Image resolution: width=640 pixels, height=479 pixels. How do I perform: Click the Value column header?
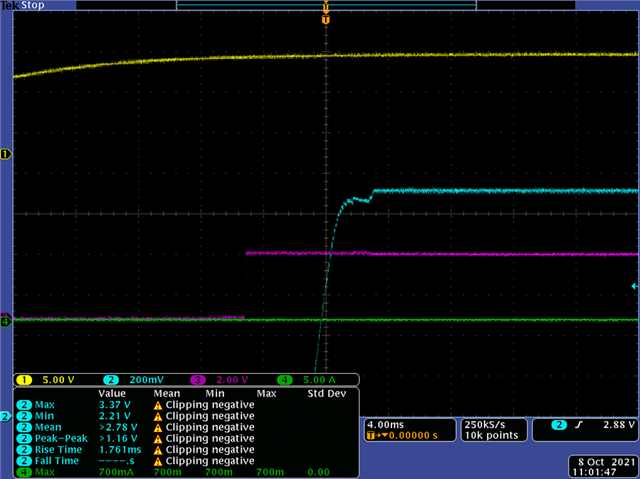[x=112, y=394]
